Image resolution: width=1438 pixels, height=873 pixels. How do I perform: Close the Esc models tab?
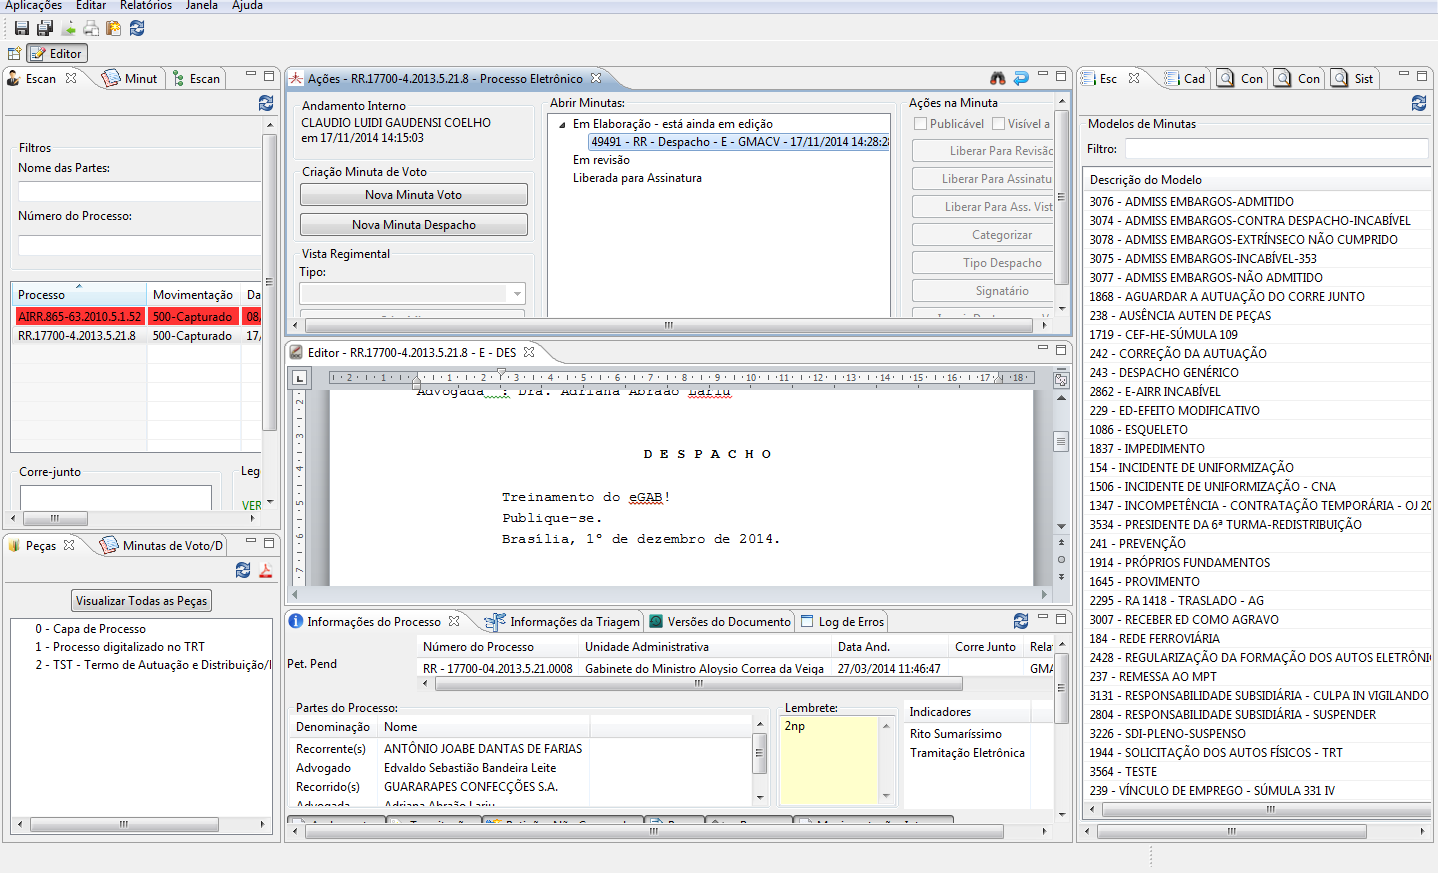(1134, 78)
